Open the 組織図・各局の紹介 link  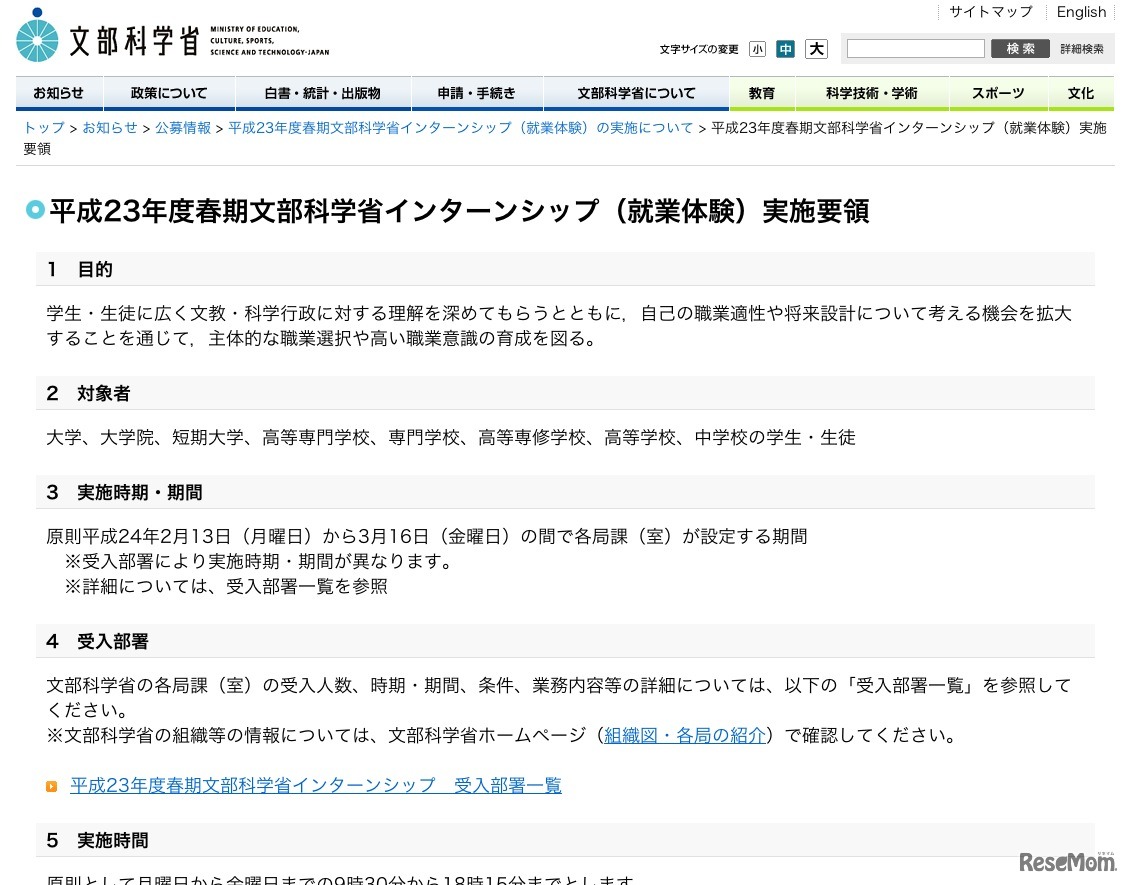pyautogui.click(x=684, y=735)
